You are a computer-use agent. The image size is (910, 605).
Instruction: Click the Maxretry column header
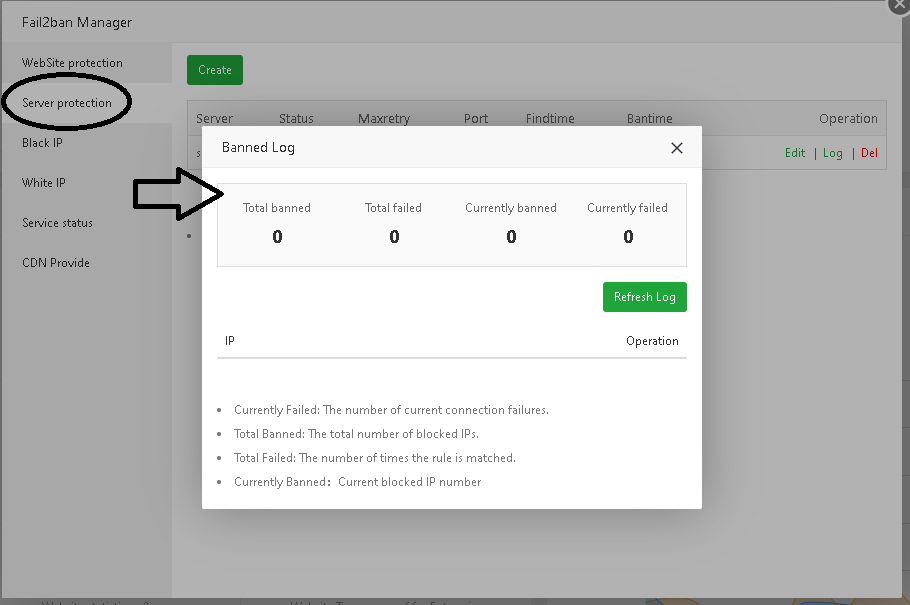pyautogui.click(x=384, y=118)
